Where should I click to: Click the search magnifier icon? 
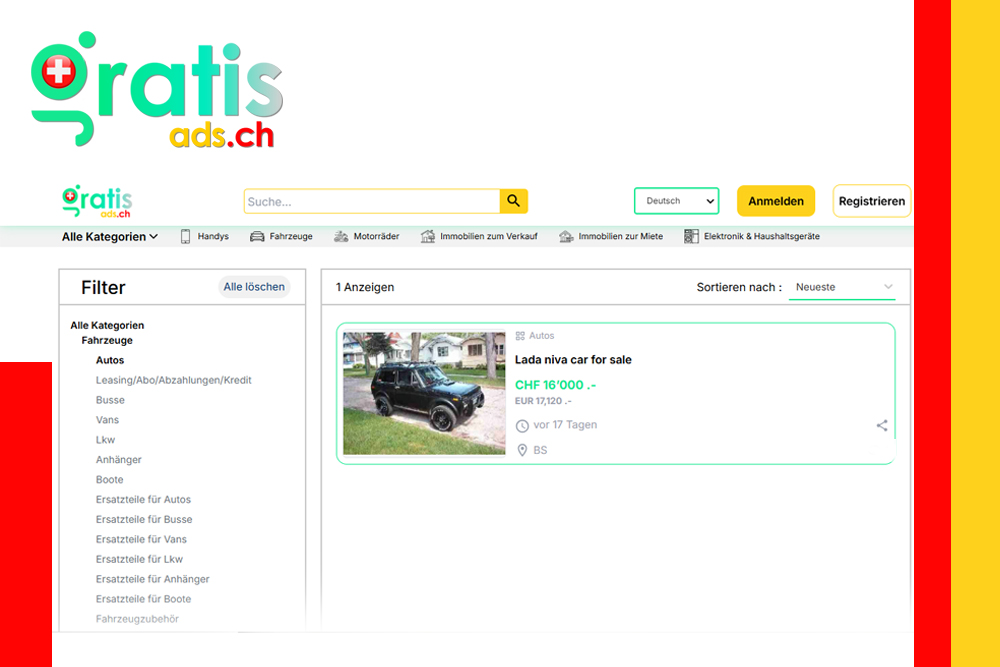pos(514,201)
